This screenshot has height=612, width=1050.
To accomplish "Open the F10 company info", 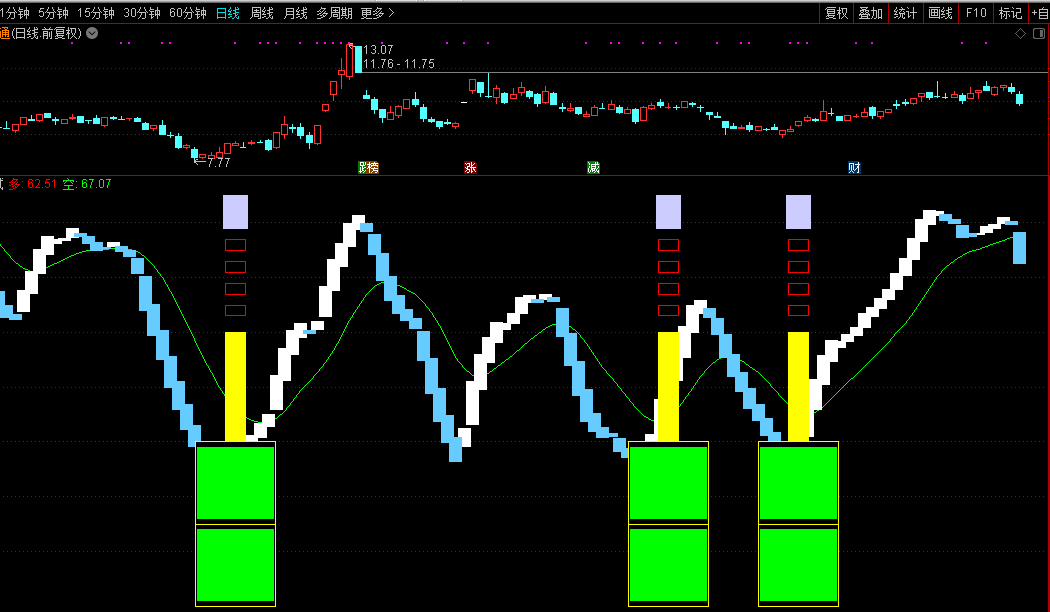I will coord(976,13).
